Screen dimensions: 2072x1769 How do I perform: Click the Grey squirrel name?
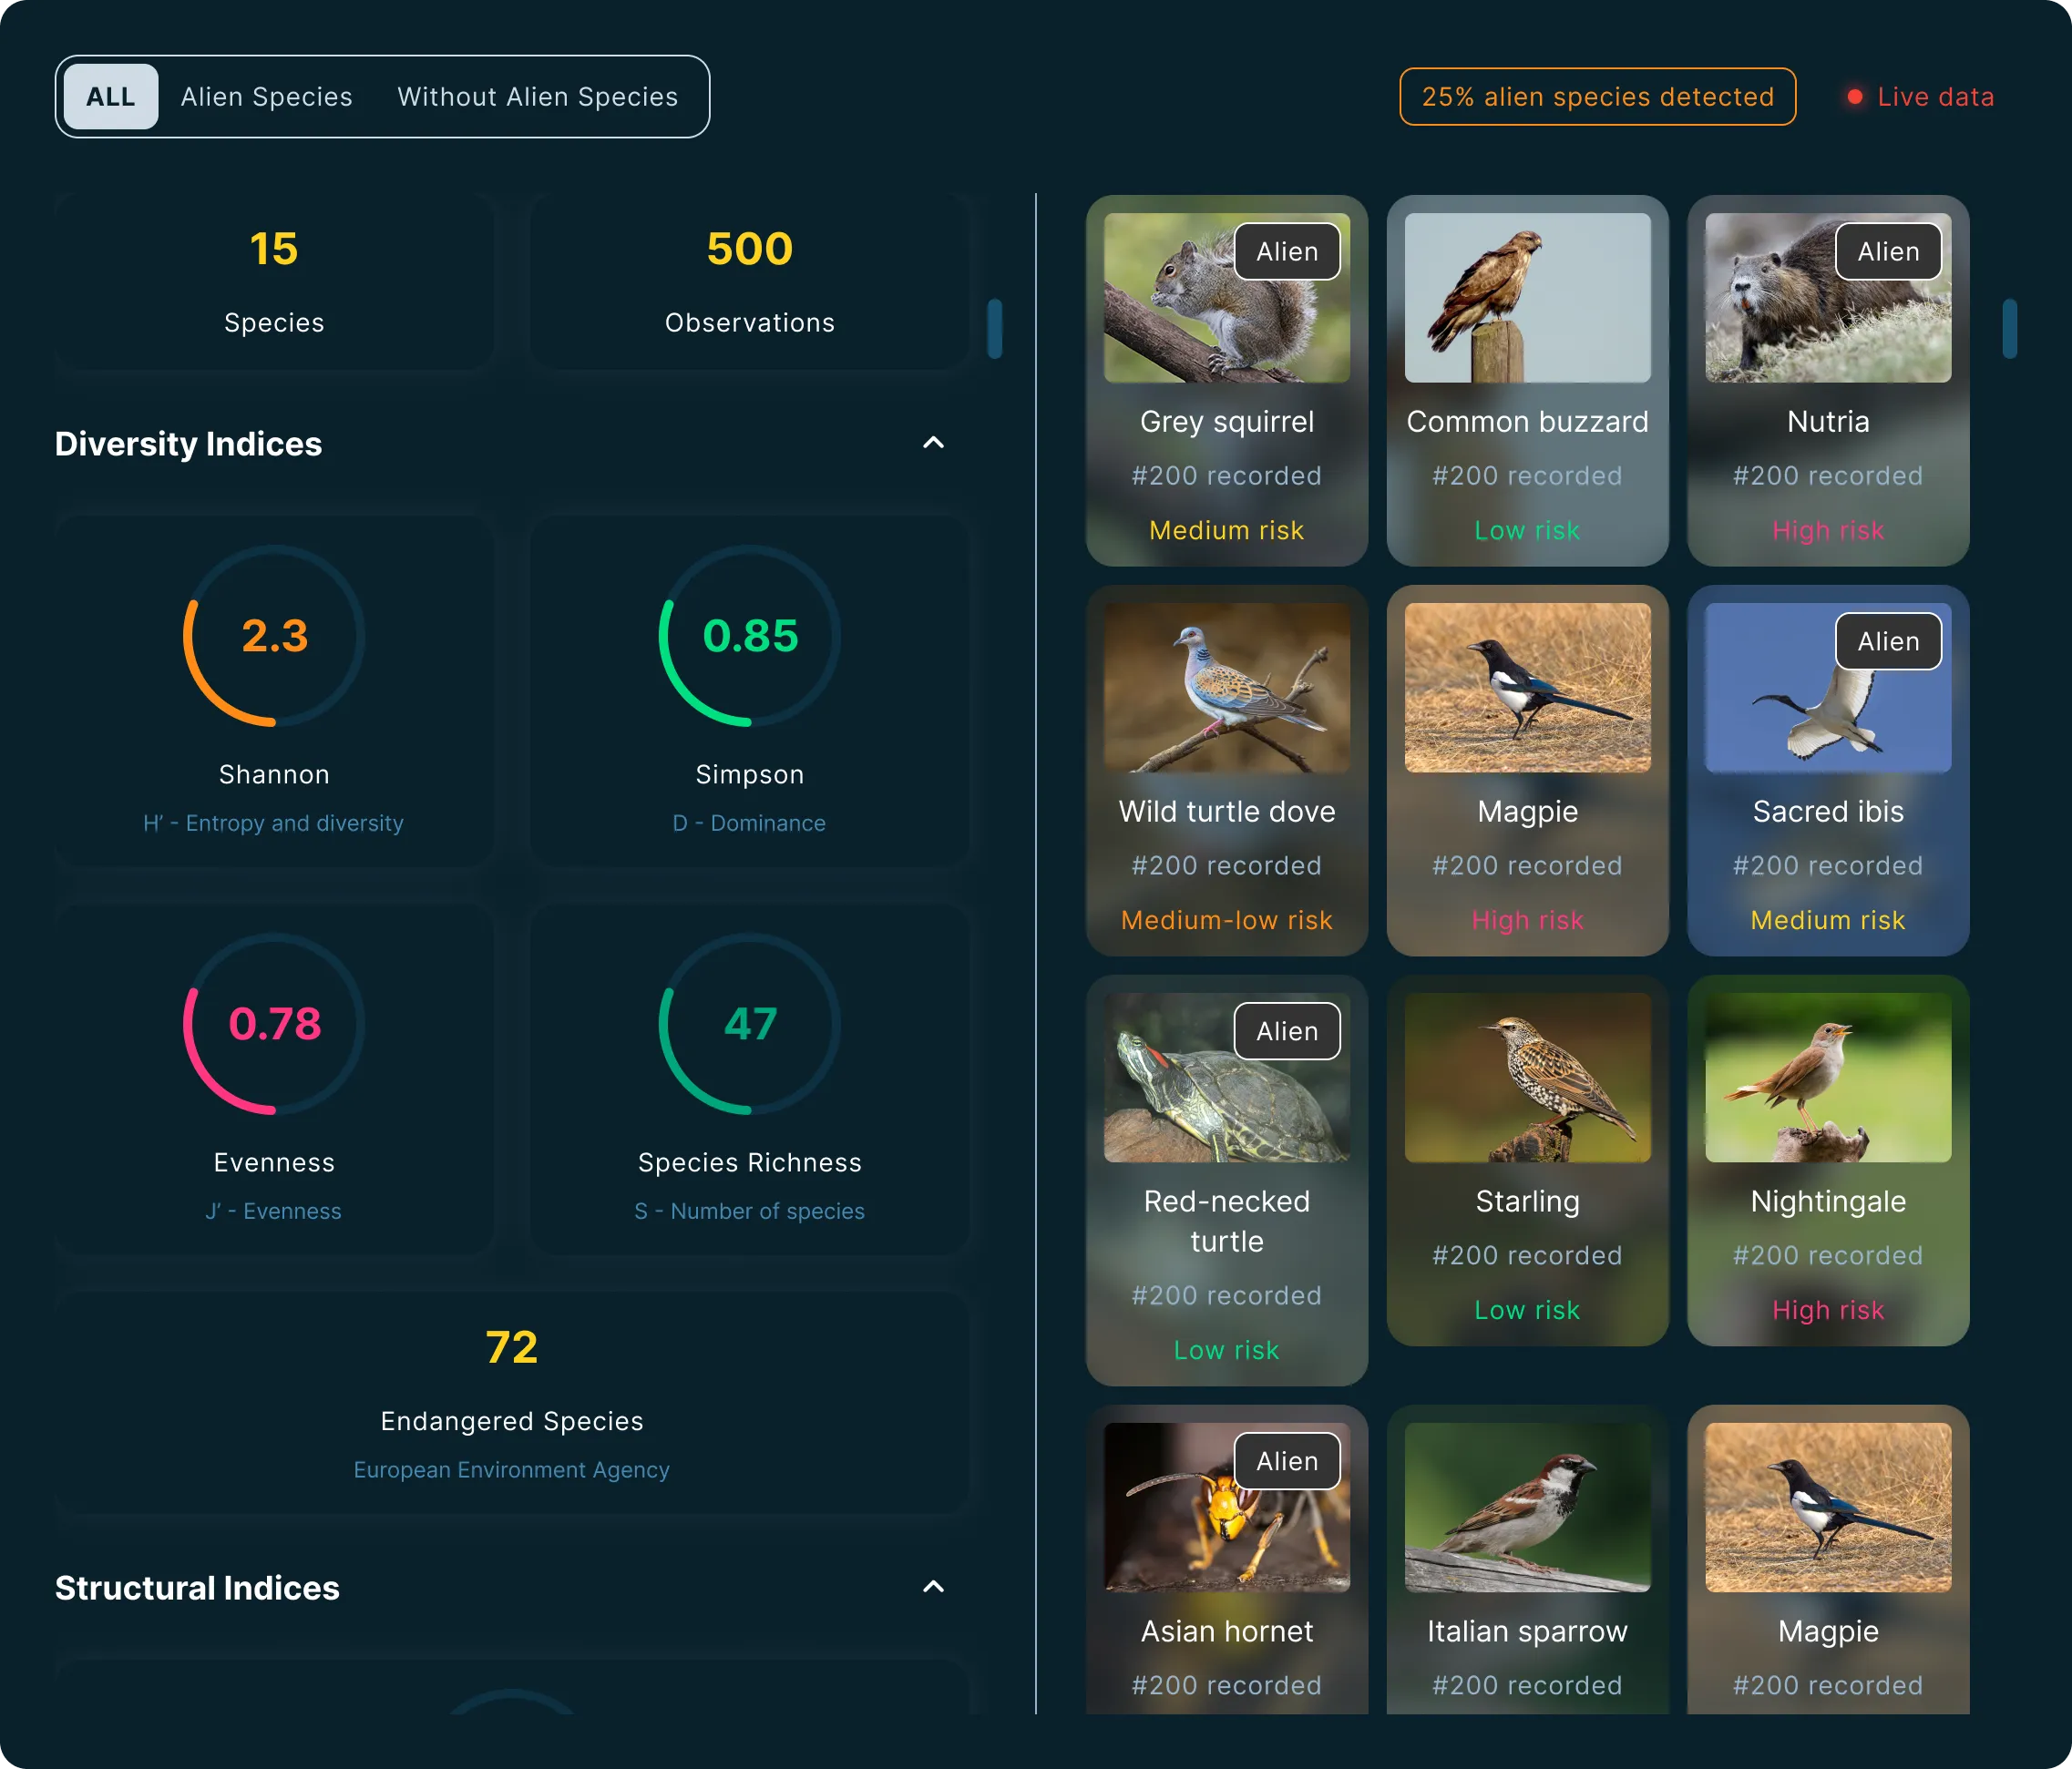pyautogui.click(x=1227, y=422)
